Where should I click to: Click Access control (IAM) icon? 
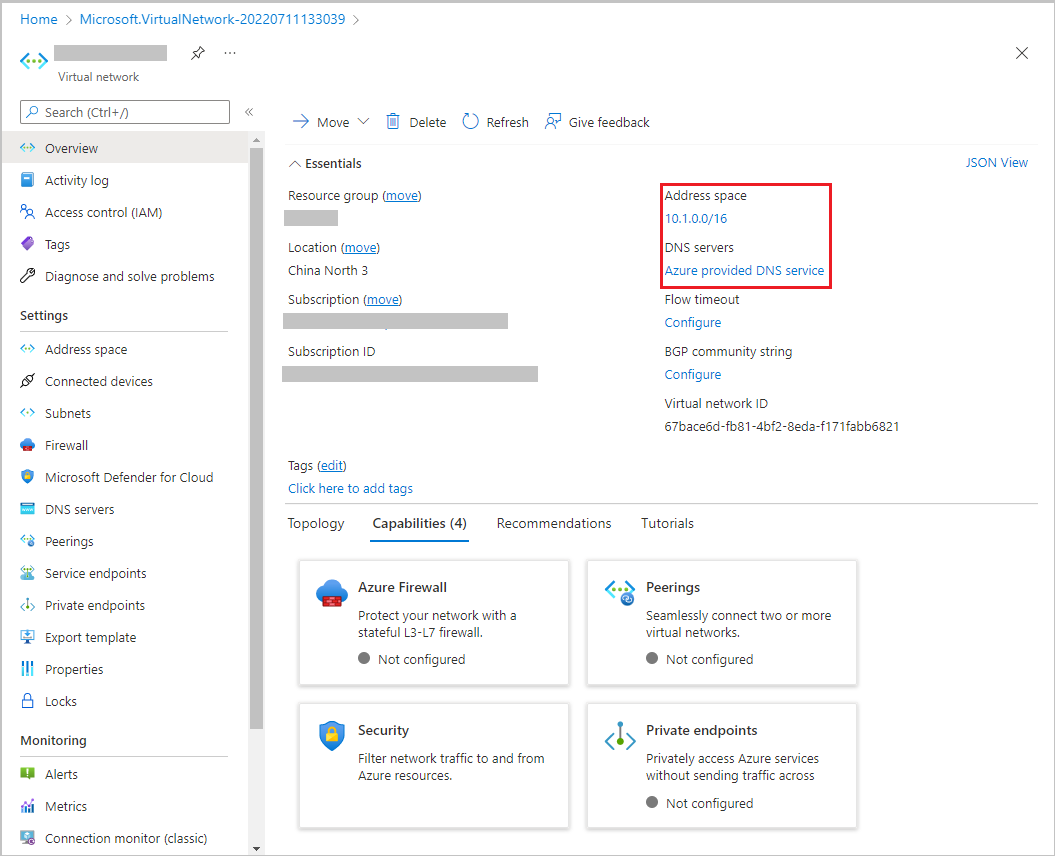(28, 212)
